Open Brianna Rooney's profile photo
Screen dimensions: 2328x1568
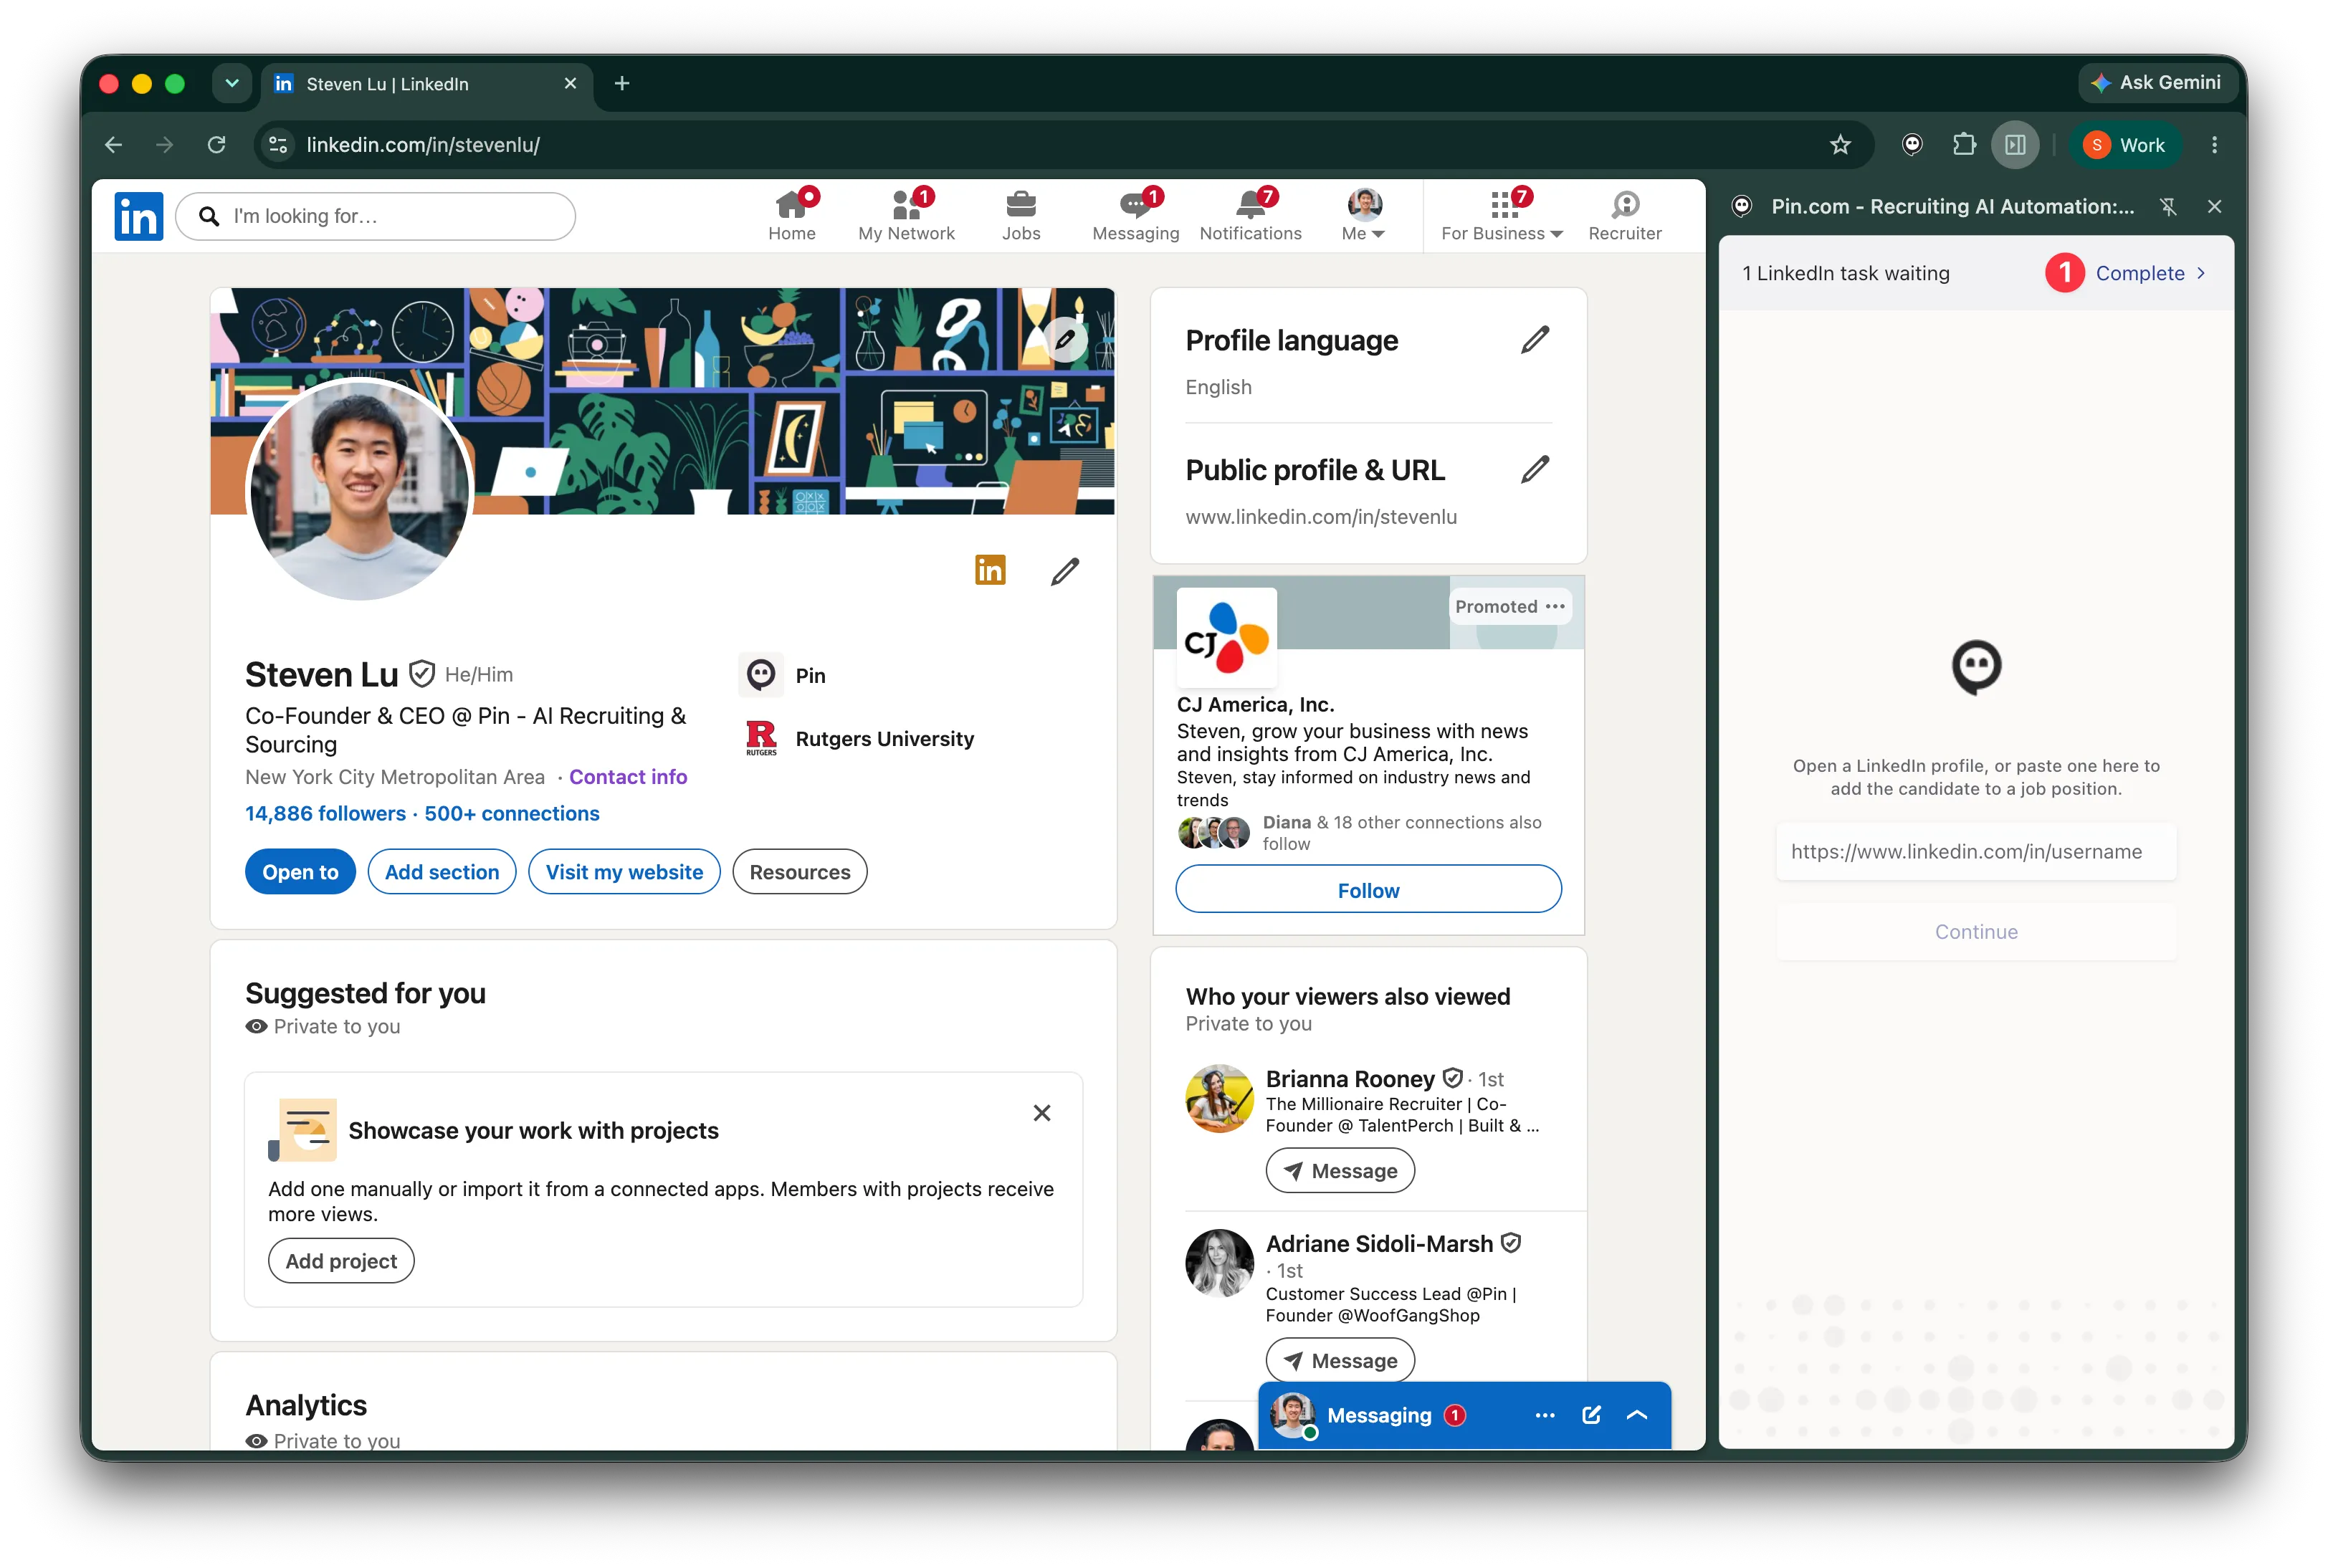coord(1219,1098)
